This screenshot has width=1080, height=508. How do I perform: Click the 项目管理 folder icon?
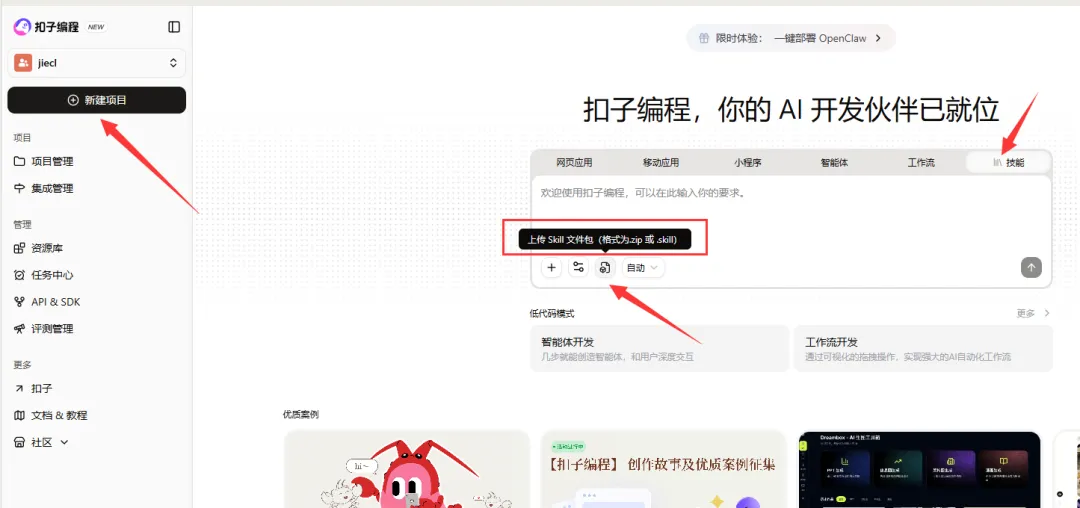(x=19, y=161)
